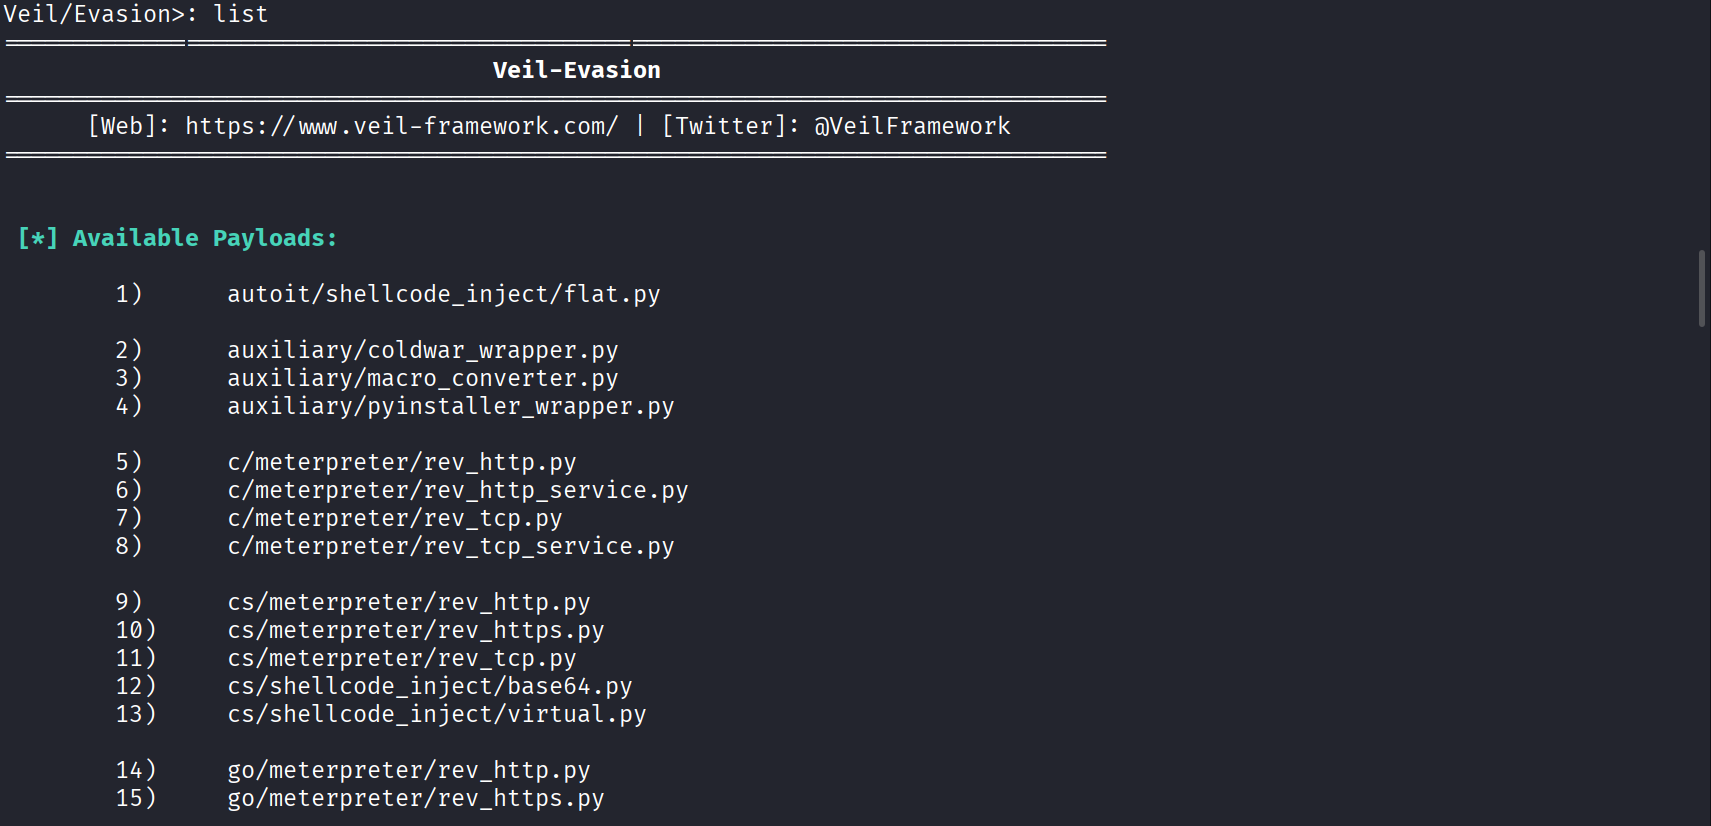Screen dimensions: 1711x826
Task: Click cs/shellcode_inject/base64.py payload
Action: click(429, 686)
